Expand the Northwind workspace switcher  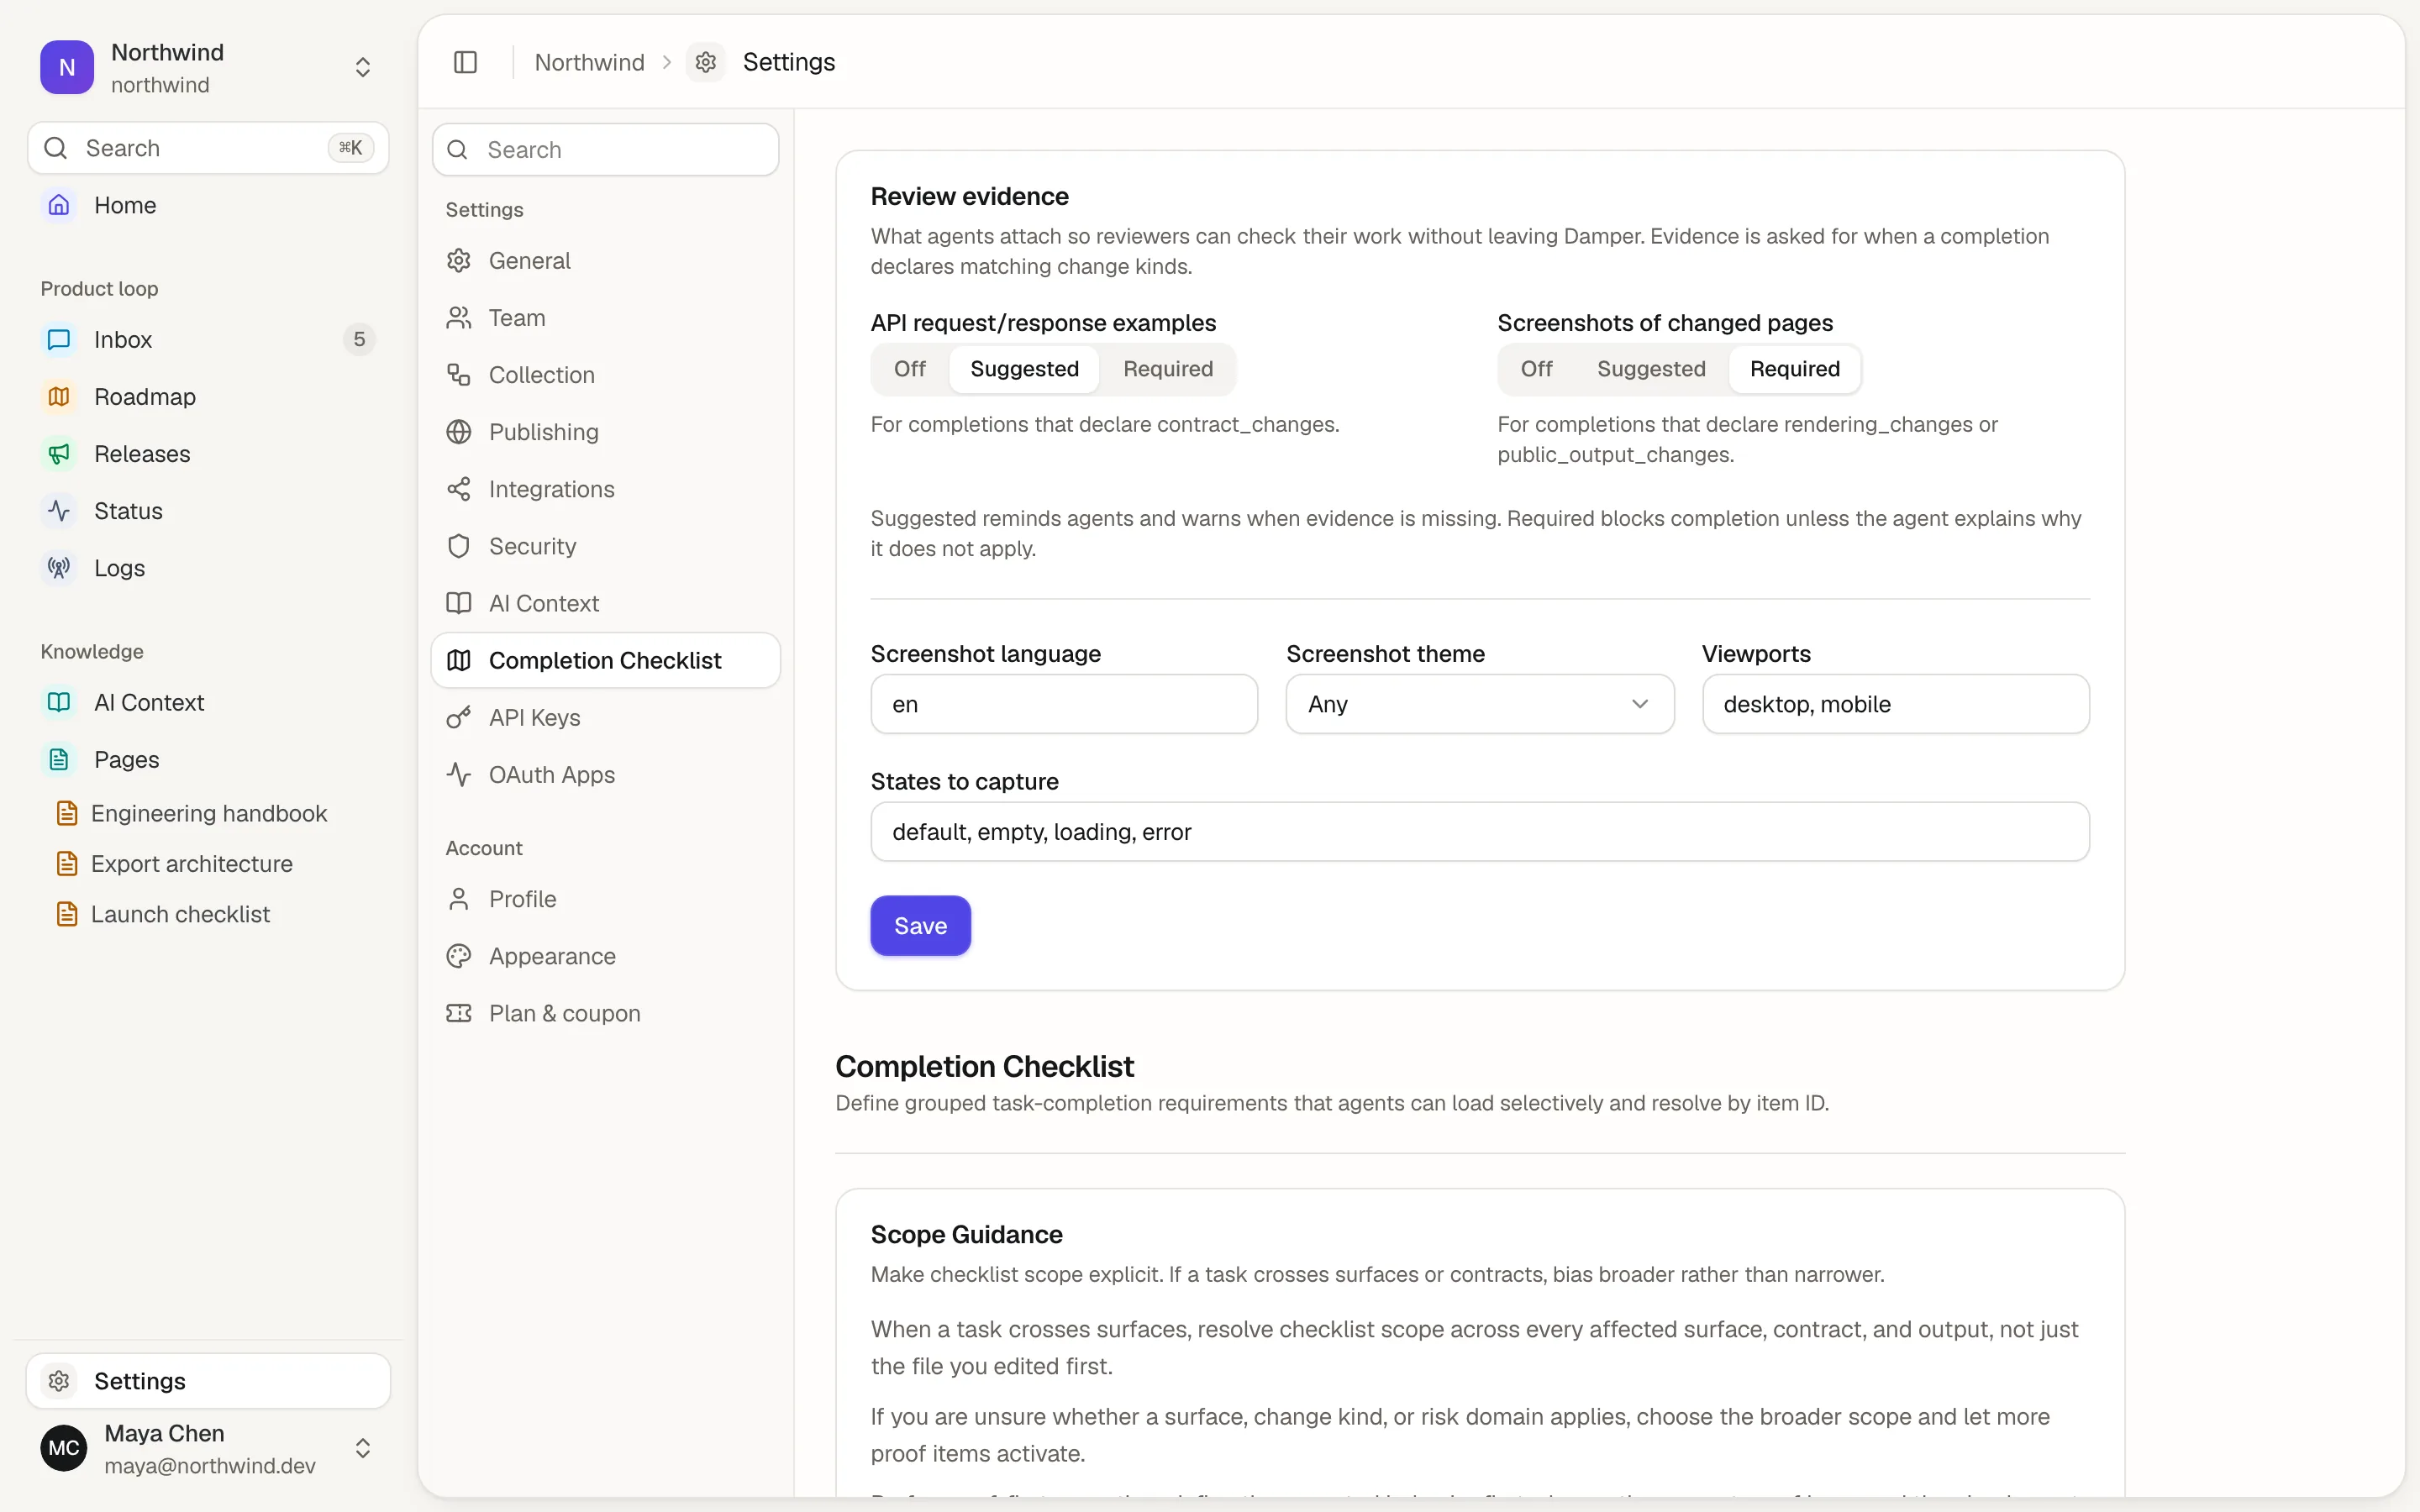coord(363,67)
